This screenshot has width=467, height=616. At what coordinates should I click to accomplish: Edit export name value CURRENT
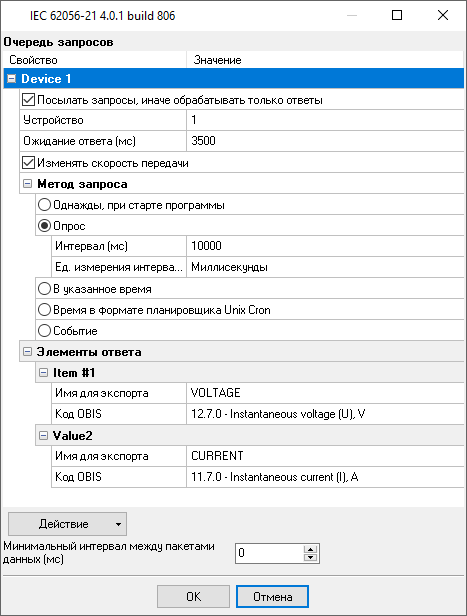coord(325,456)
